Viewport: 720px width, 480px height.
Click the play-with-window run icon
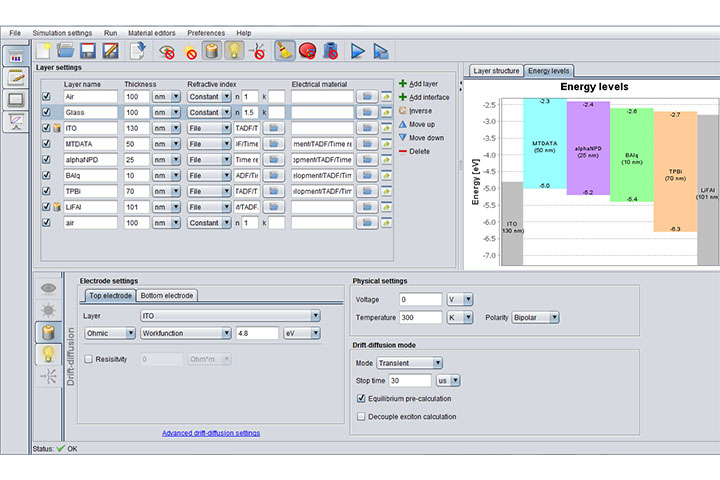tap(381, 51)
